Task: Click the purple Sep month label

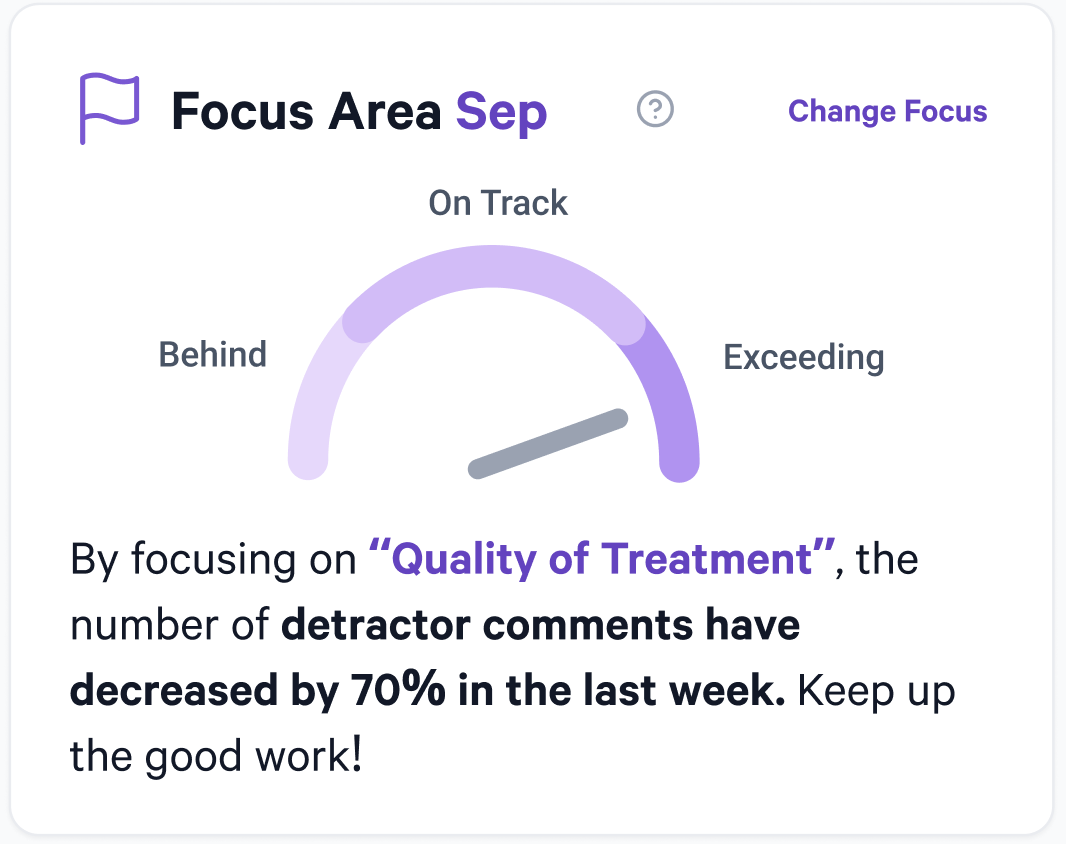Action: point(501,113)
